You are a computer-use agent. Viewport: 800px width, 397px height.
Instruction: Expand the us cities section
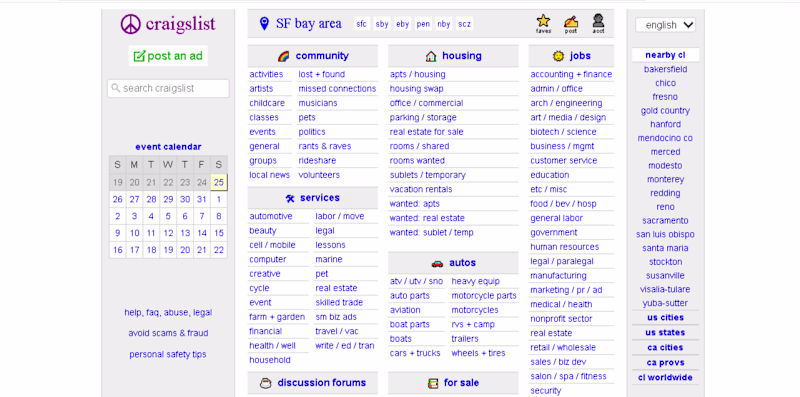coord(665,317)
